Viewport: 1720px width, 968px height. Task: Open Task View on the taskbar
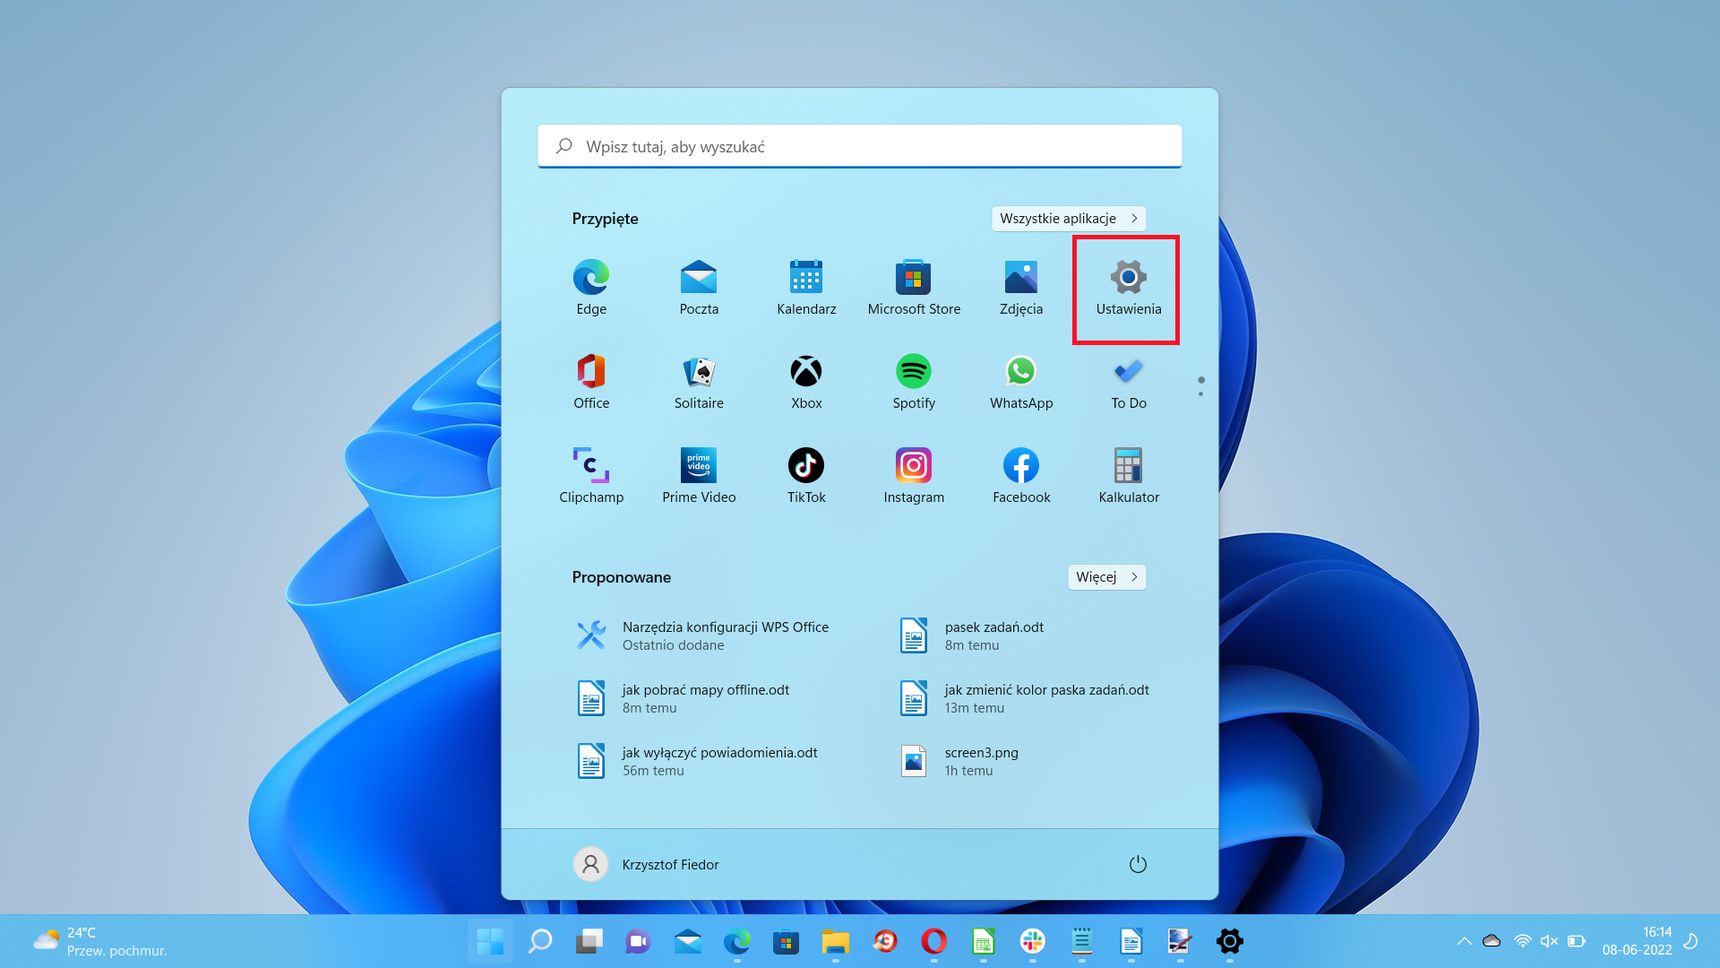coord(589,941)
